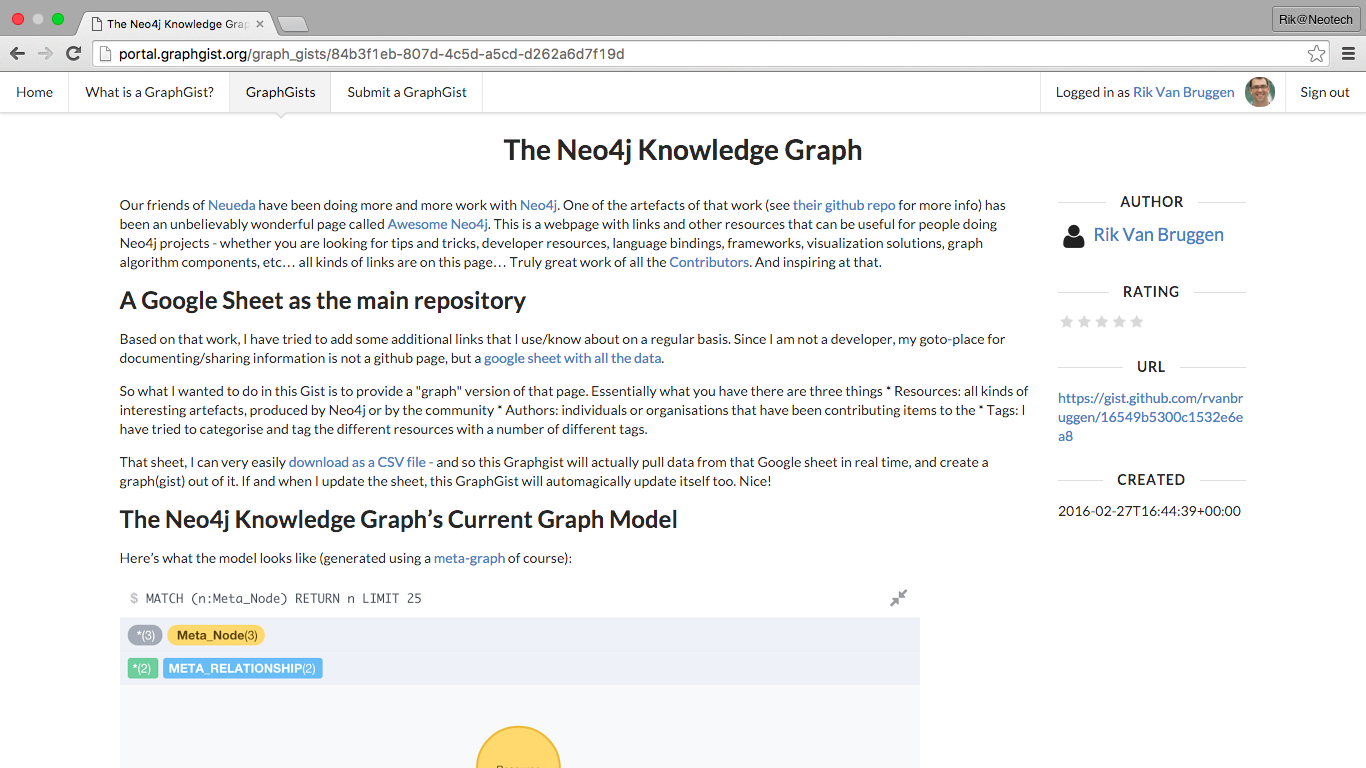Open the meta-graph link

pyautogui.click(x=469, y=558)
